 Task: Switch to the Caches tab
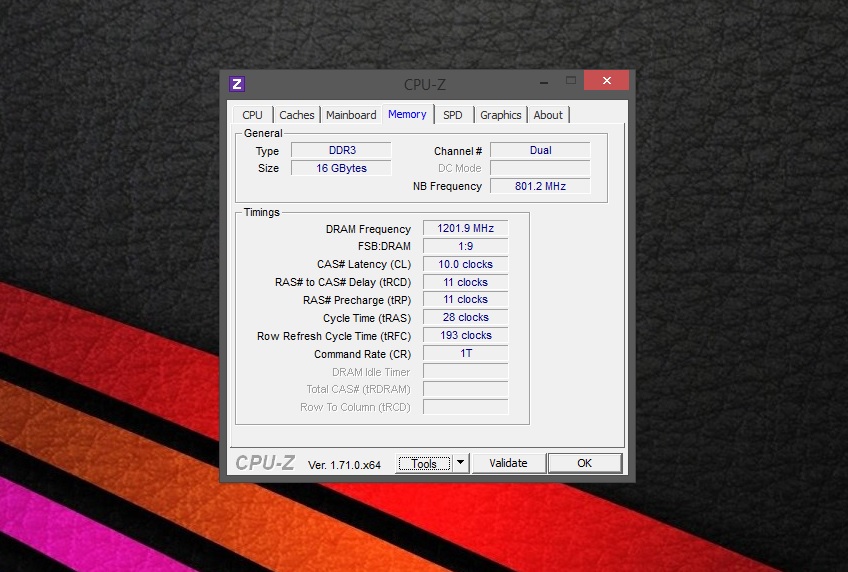[x=296, y=115]
